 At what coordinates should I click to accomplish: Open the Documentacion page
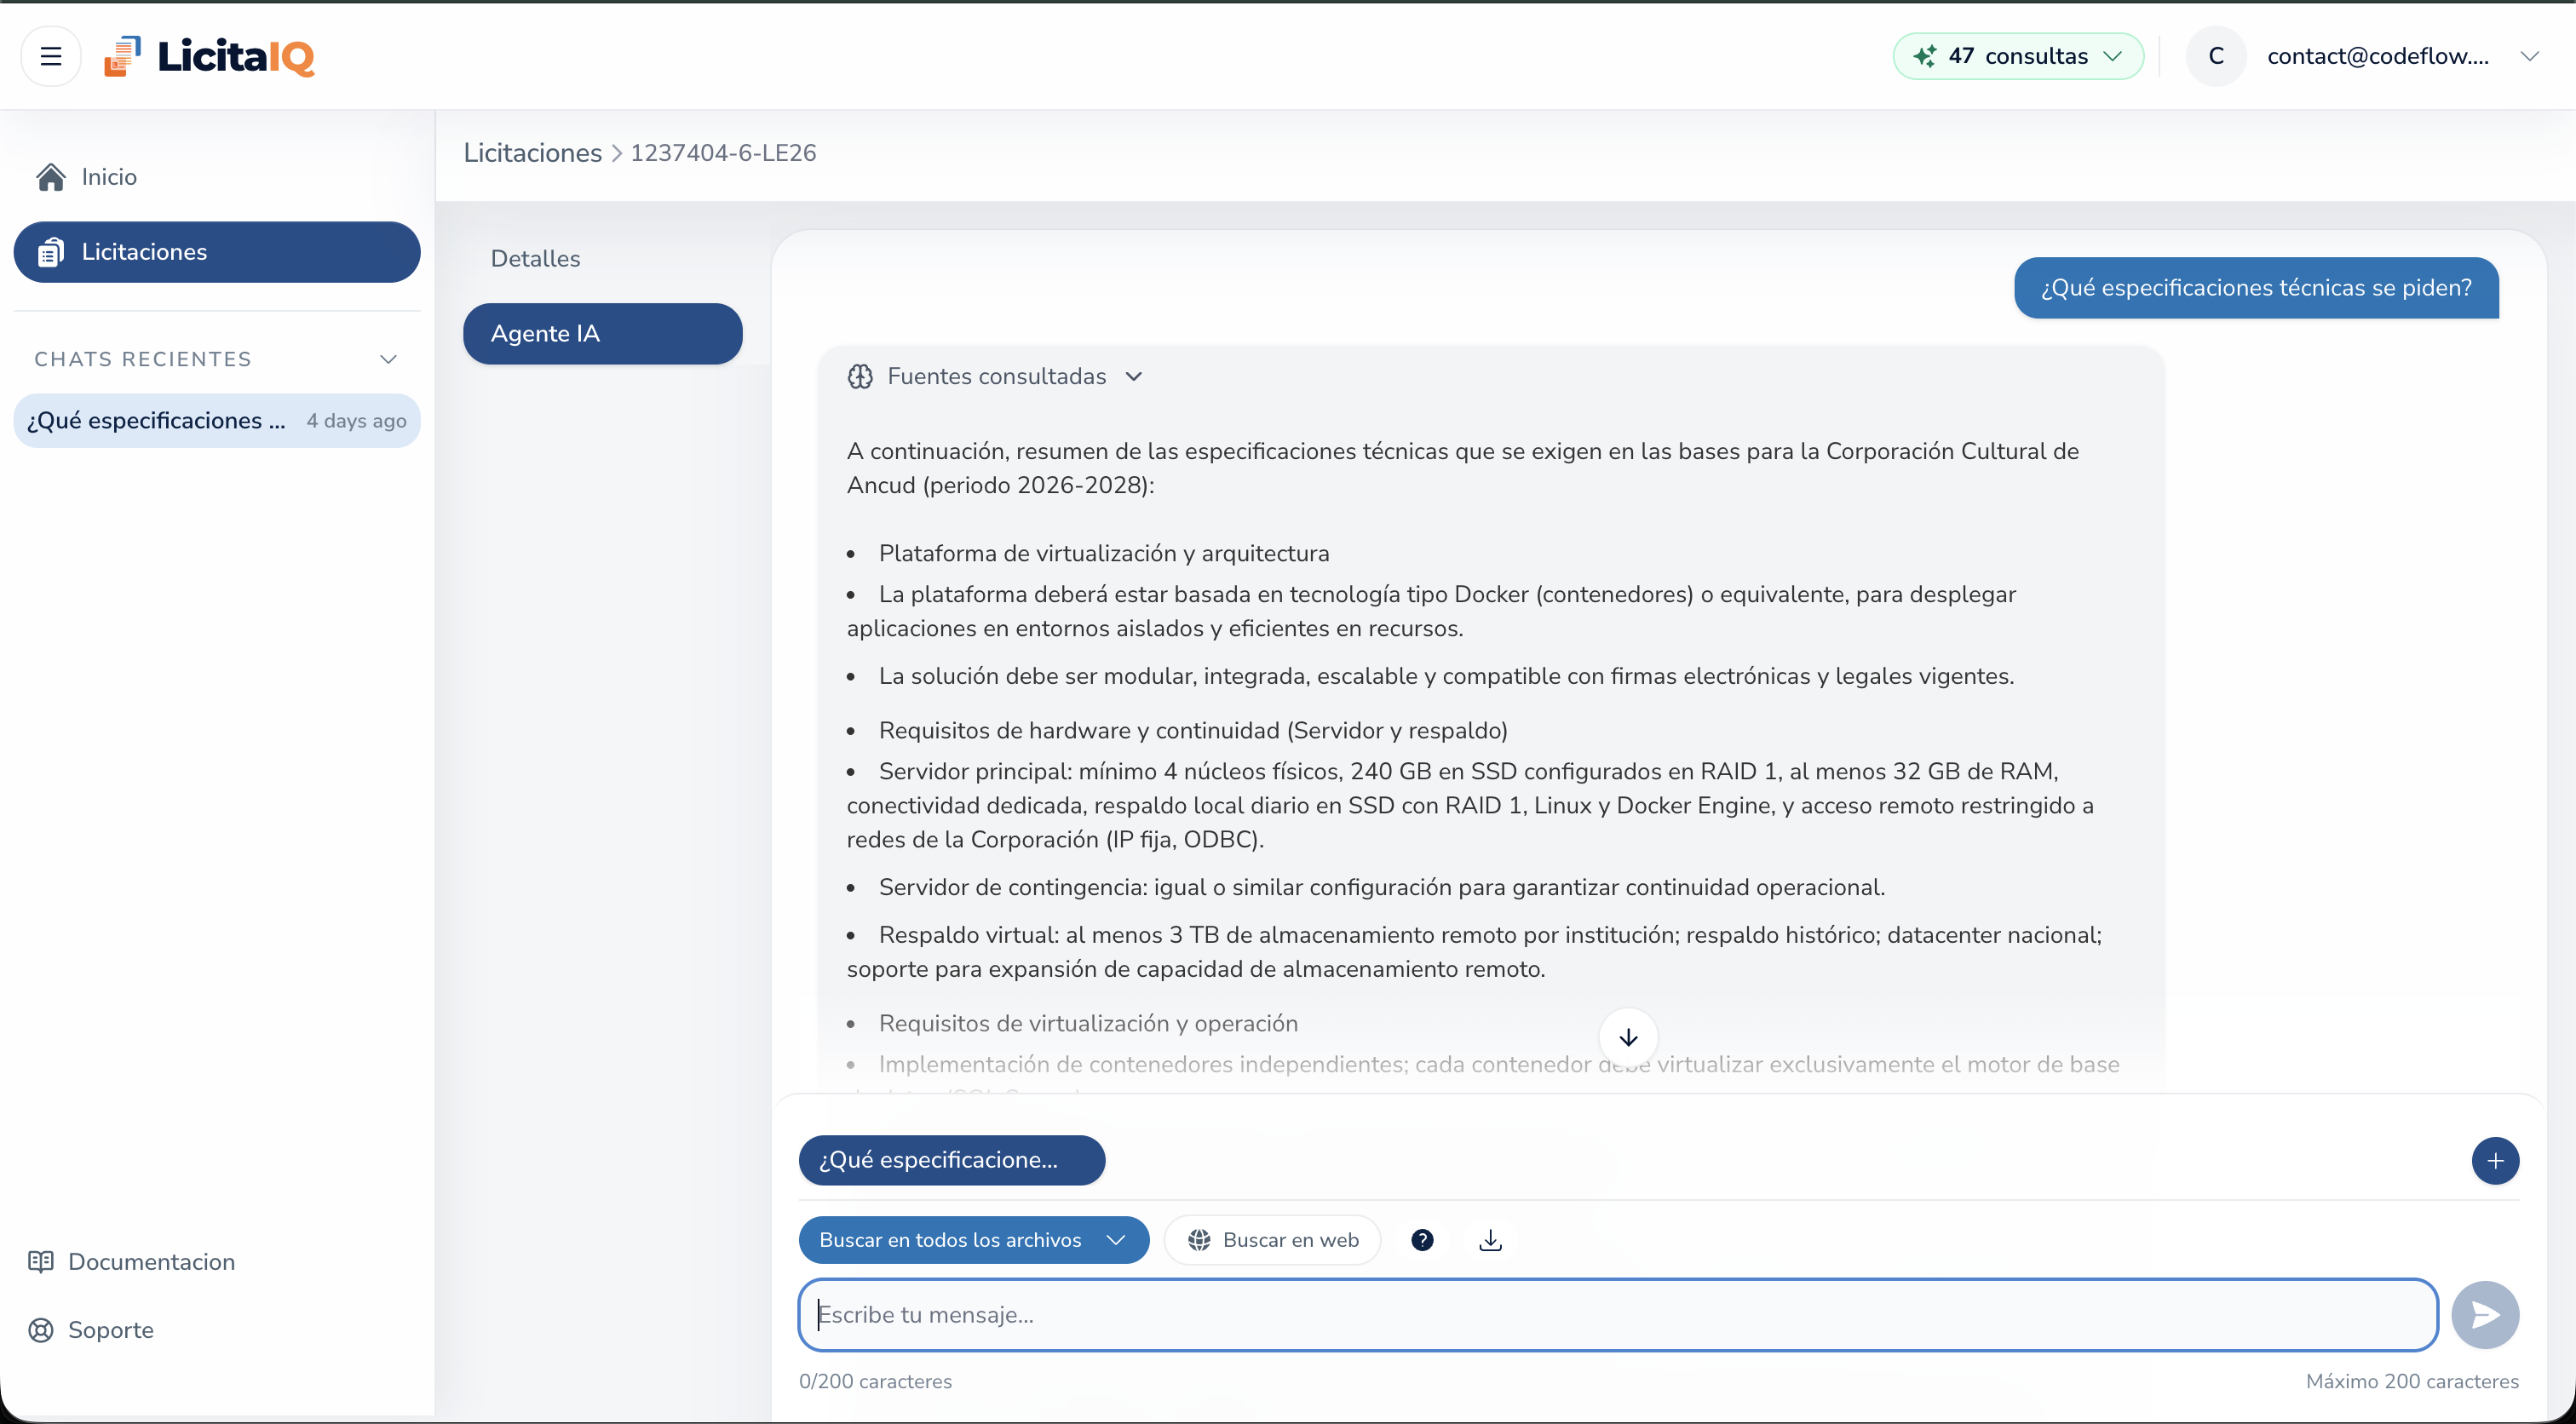pyautogui.click(x=151, y=1262)
